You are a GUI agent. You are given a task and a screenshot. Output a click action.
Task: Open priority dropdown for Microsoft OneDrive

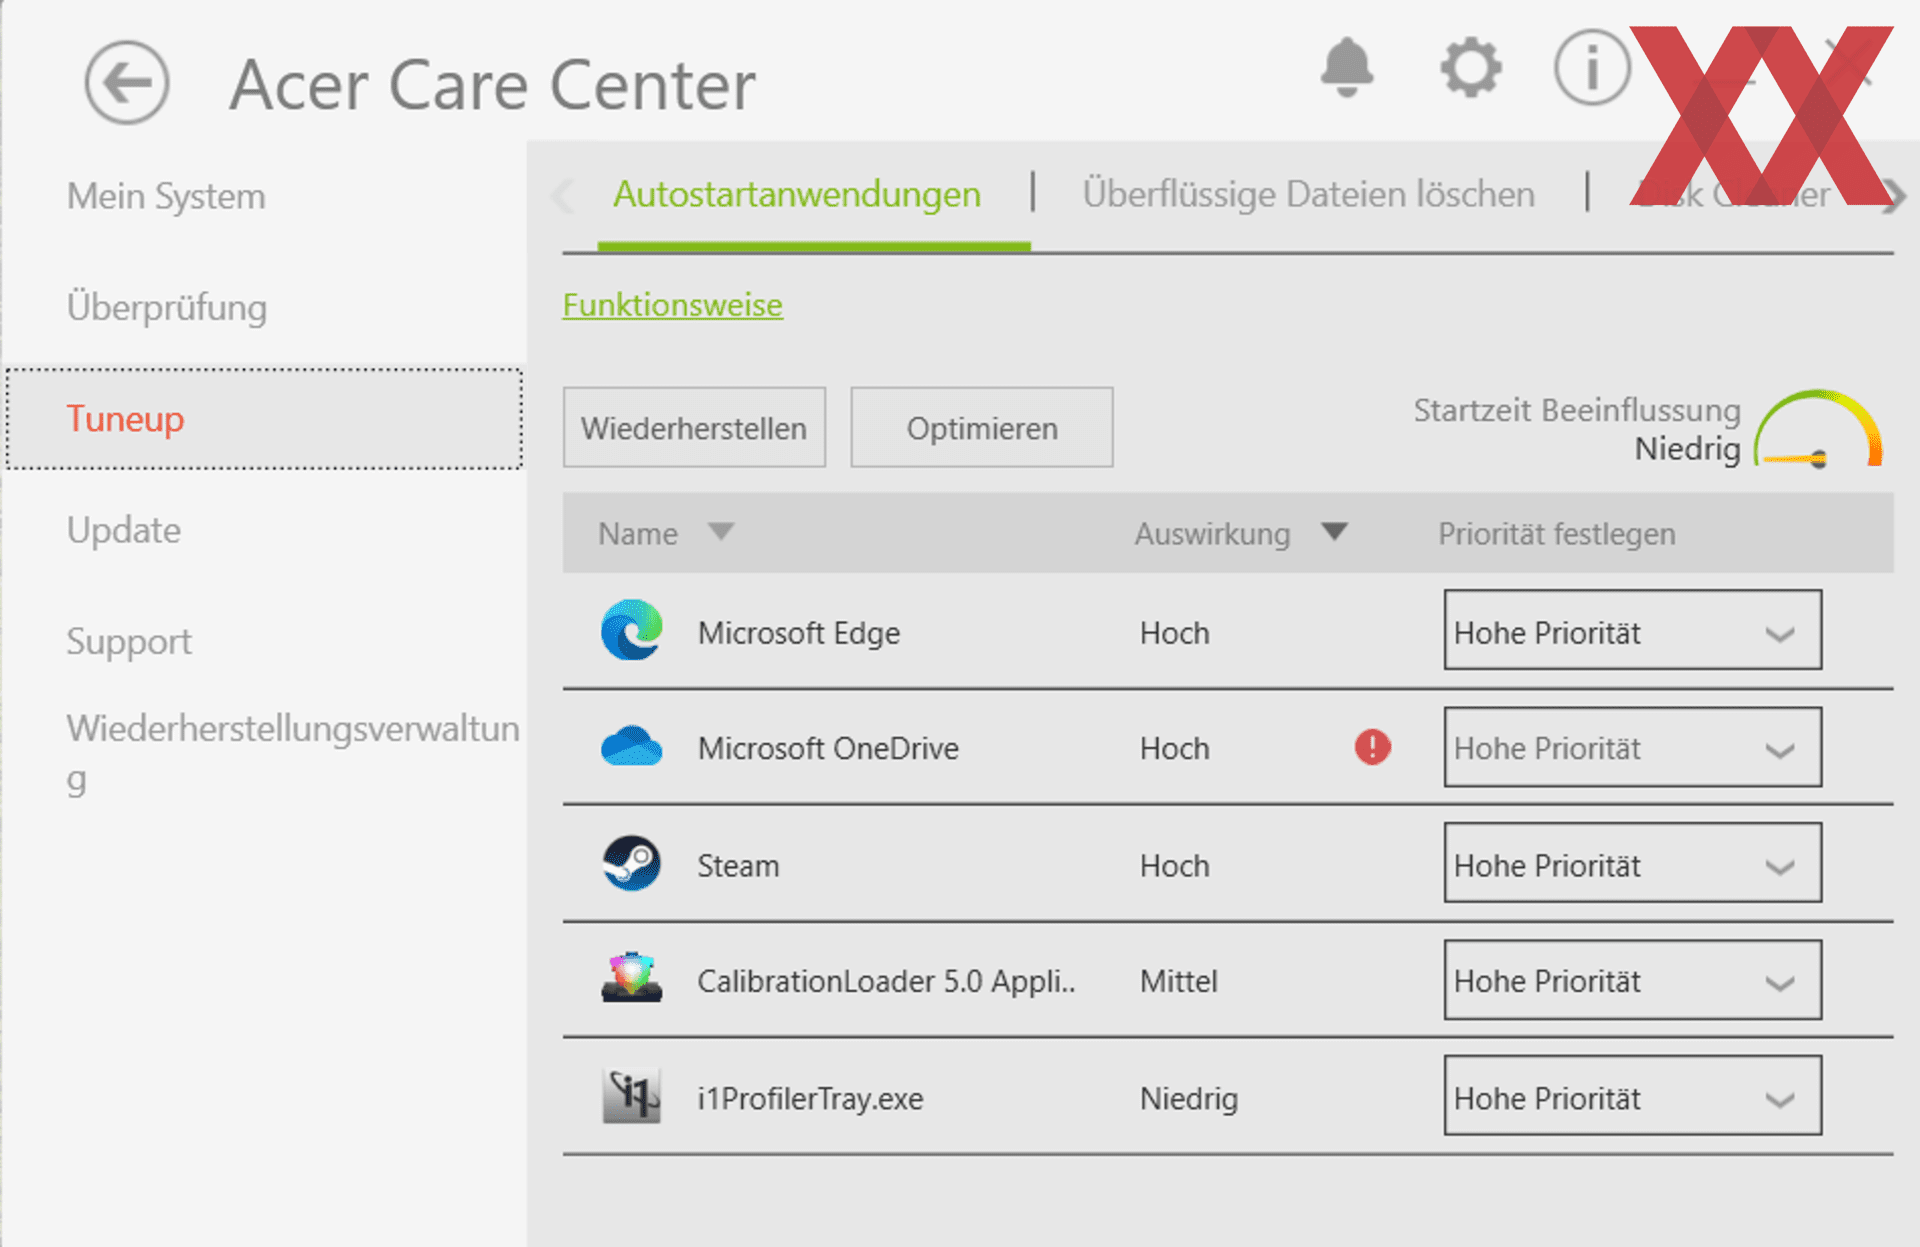pos(1632,747)
